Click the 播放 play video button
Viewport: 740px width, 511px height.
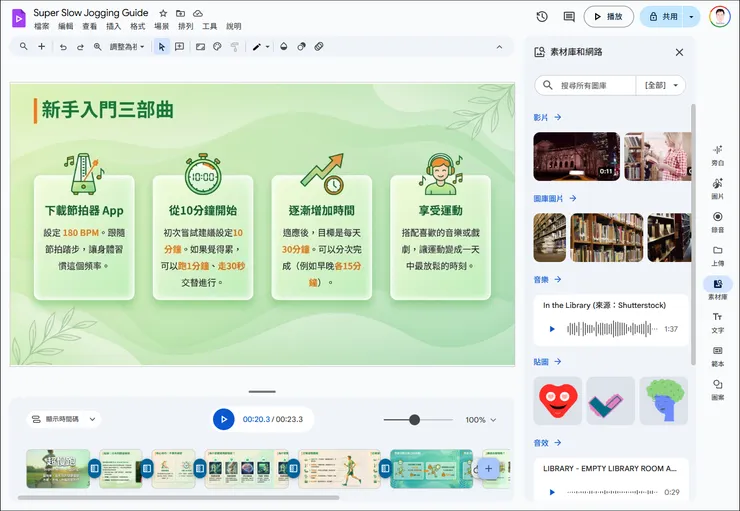[x=608, y=17]
